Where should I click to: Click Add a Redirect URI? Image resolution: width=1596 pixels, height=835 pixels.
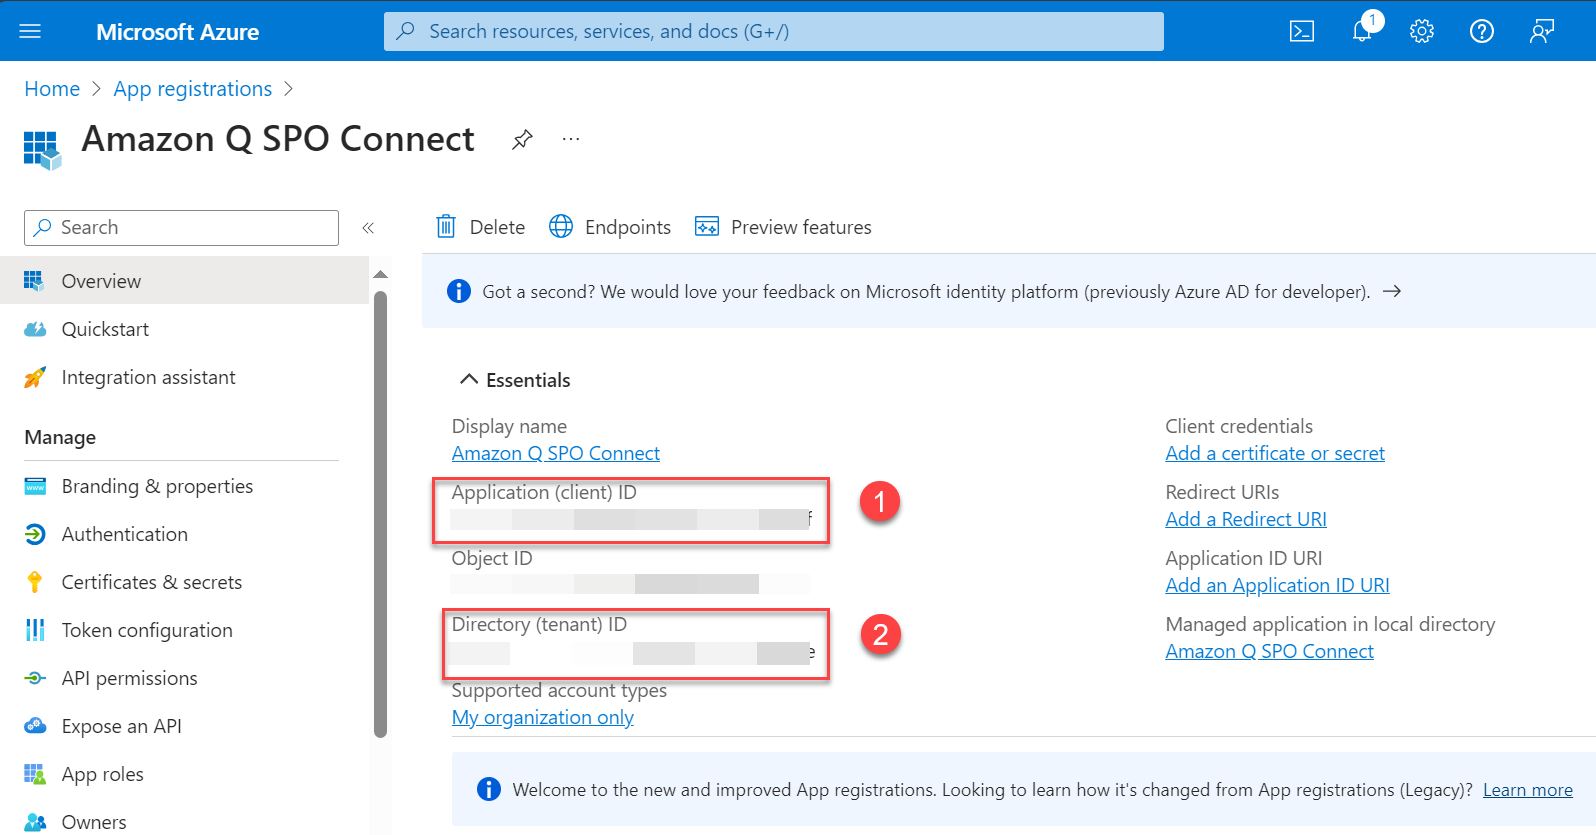[1246, 519]
